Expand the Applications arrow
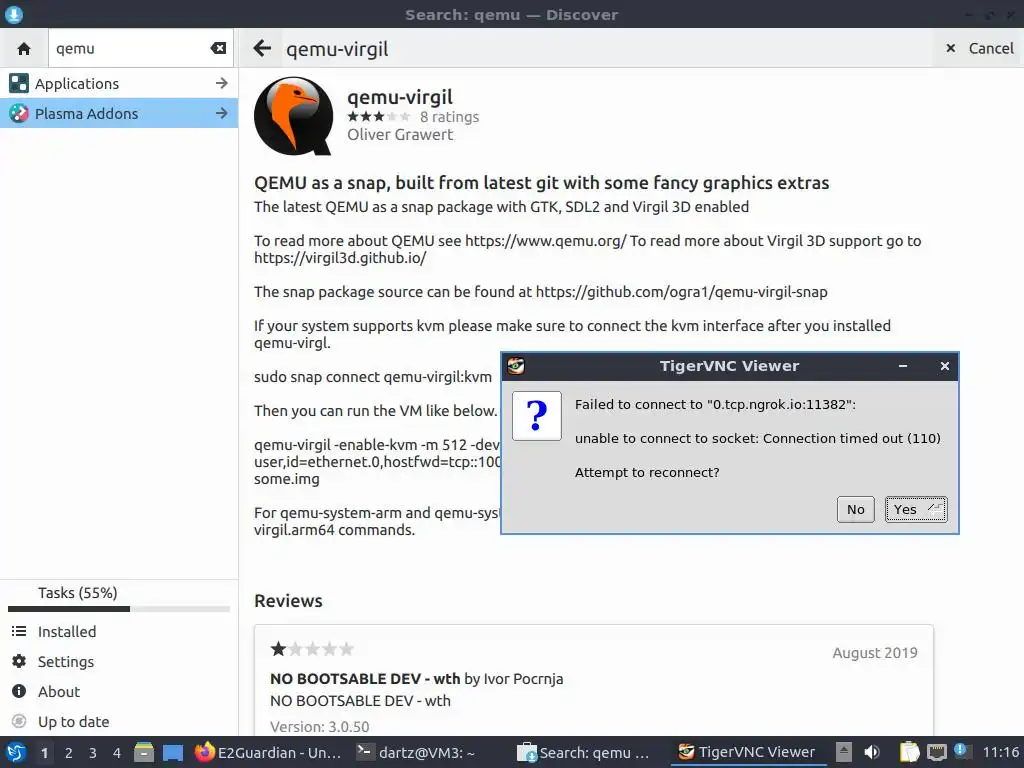The image size is (1024, 768). [221, 84]
